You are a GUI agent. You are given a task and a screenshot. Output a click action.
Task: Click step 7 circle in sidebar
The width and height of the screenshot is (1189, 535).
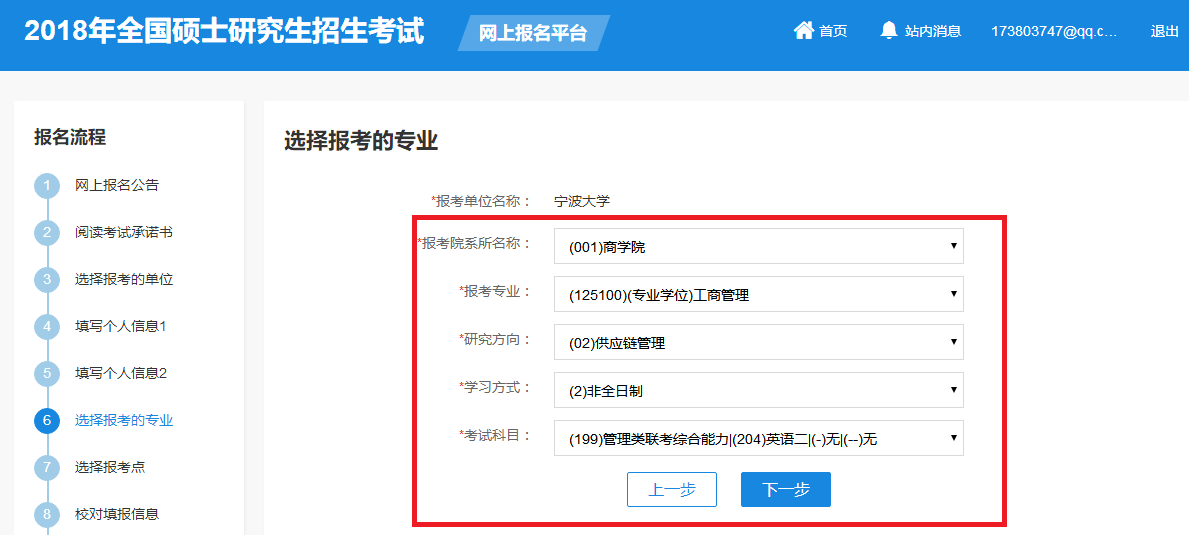tap(47, 468)
